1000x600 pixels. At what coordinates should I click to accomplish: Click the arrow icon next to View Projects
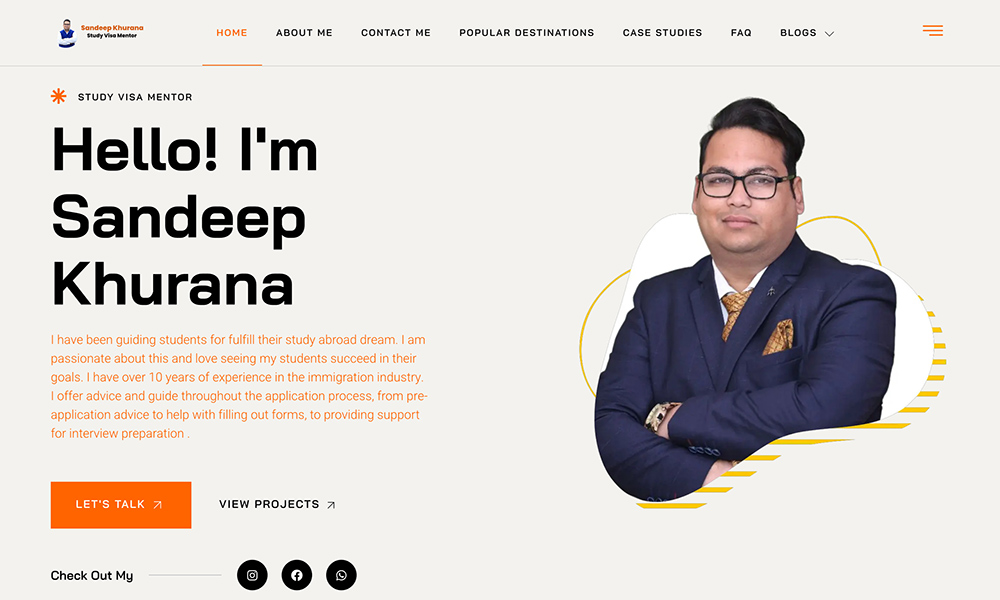coord(331,505)
